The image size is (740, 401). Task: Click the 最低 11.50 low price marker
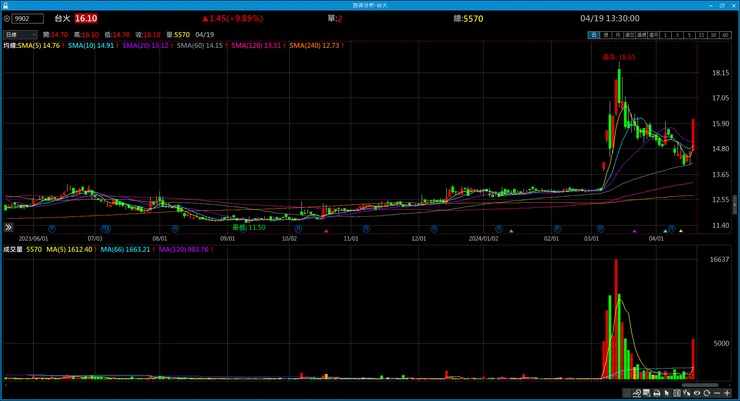coord(249,227)
